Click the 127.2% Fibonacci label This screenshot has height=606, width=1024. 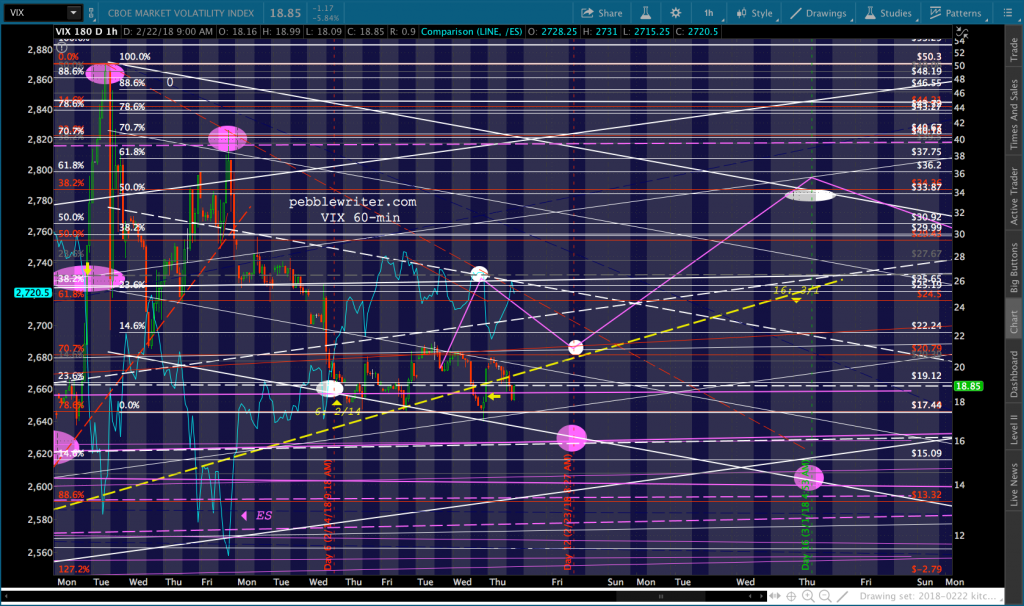(73, 569)
